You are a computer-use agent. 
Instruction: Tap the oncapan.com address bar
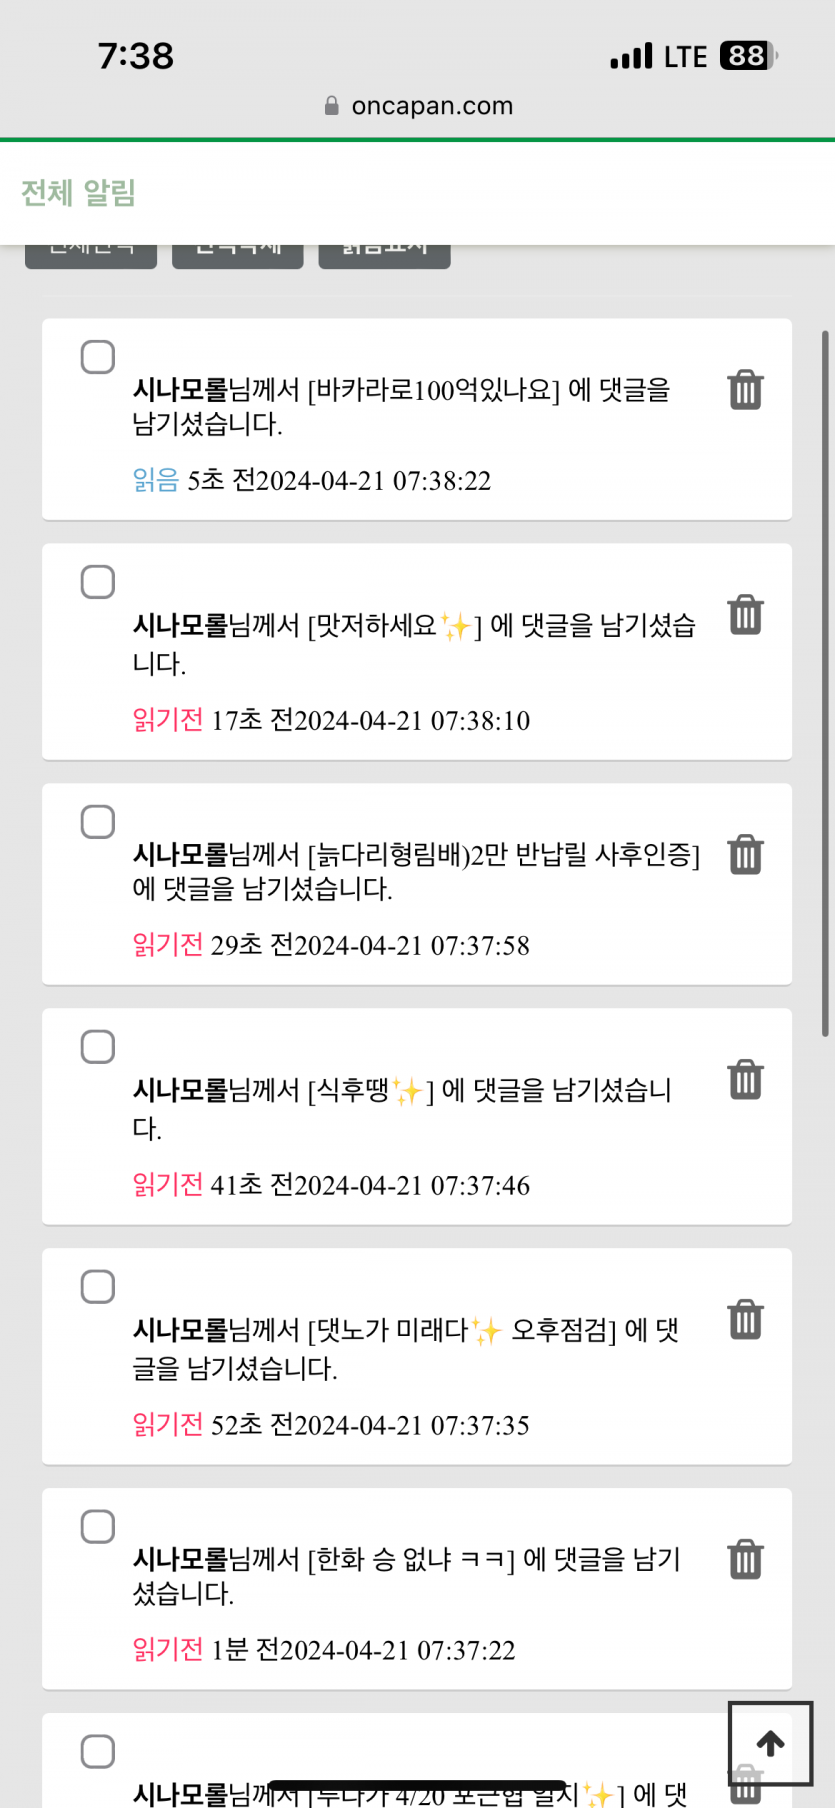tap(431, 106)
